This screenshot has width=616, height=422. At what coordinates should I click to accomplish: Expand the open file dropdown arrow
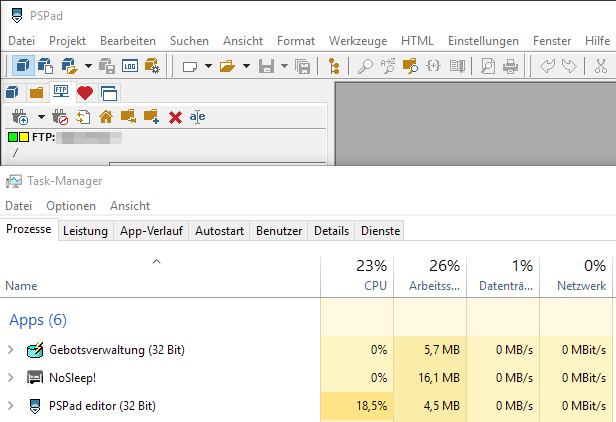[x=246, y=66]
